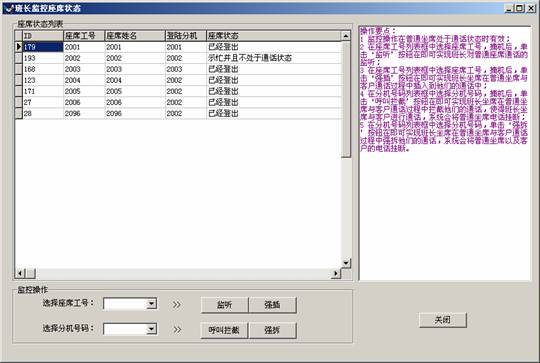Sort by the ID column header

(43, 36)
